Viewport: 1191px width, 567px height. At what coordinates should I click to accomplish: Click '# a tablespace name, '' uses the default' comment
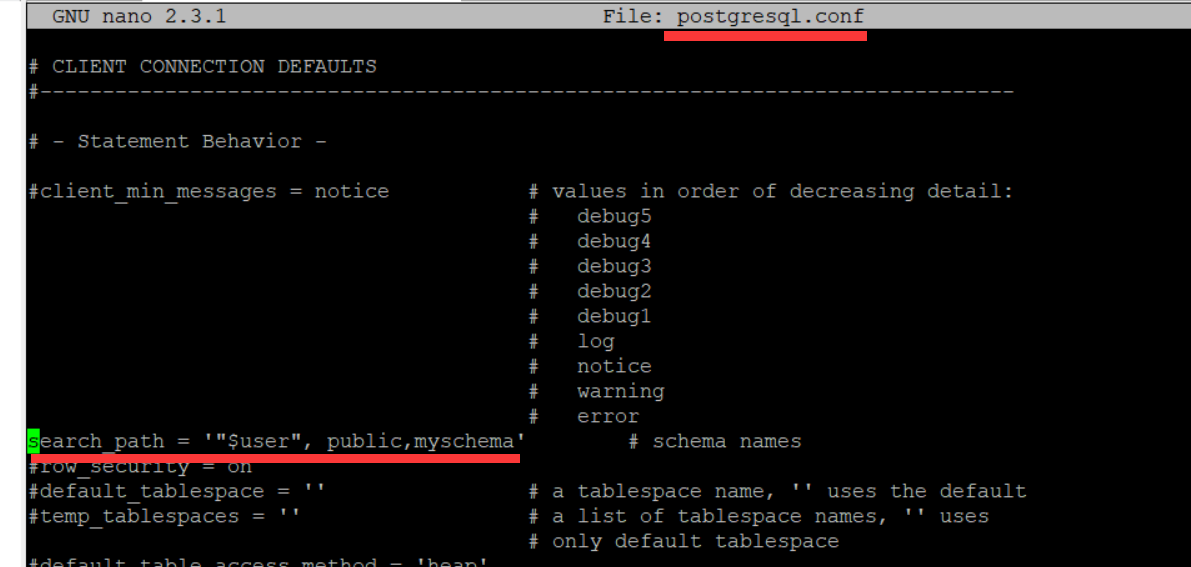777,491
